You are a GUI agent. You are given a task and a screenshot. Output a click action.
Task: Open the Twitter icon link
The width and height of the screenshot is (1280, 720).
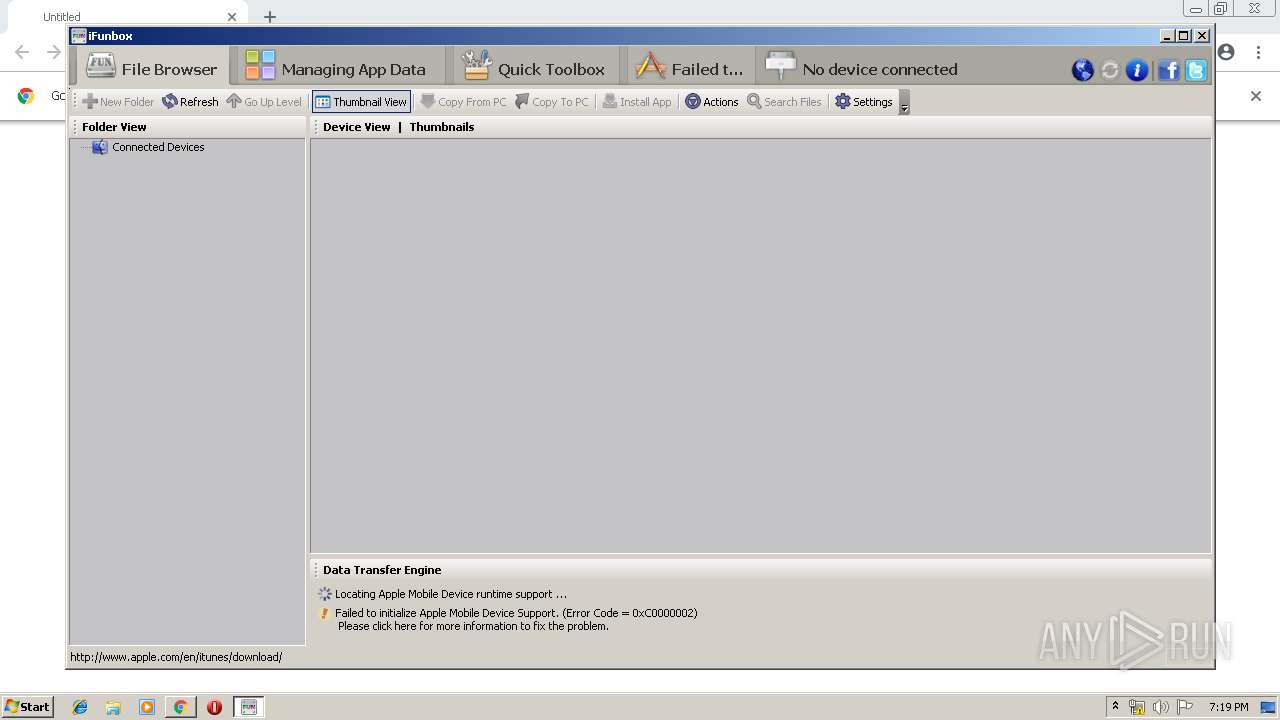tap(1195, 70)
